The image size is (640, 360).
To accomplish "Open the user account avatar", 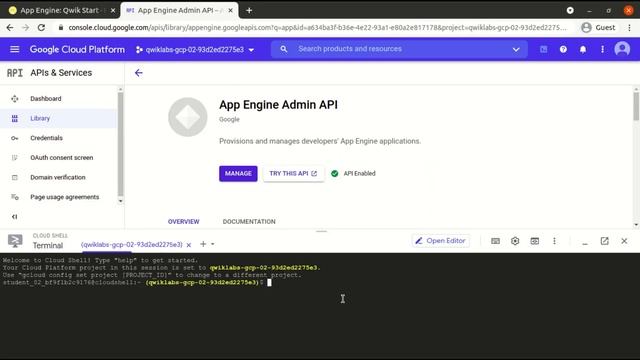I will (x=622, y=49).
